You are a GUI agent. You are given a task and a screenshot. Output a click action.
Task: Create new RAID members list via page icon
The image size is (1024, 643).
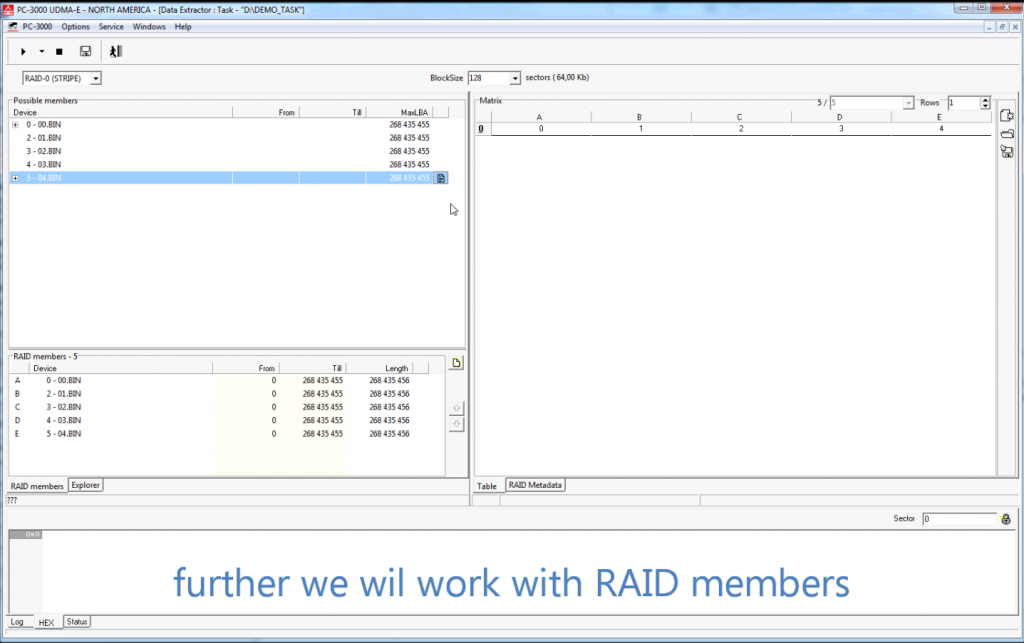[x=456, y=362]
